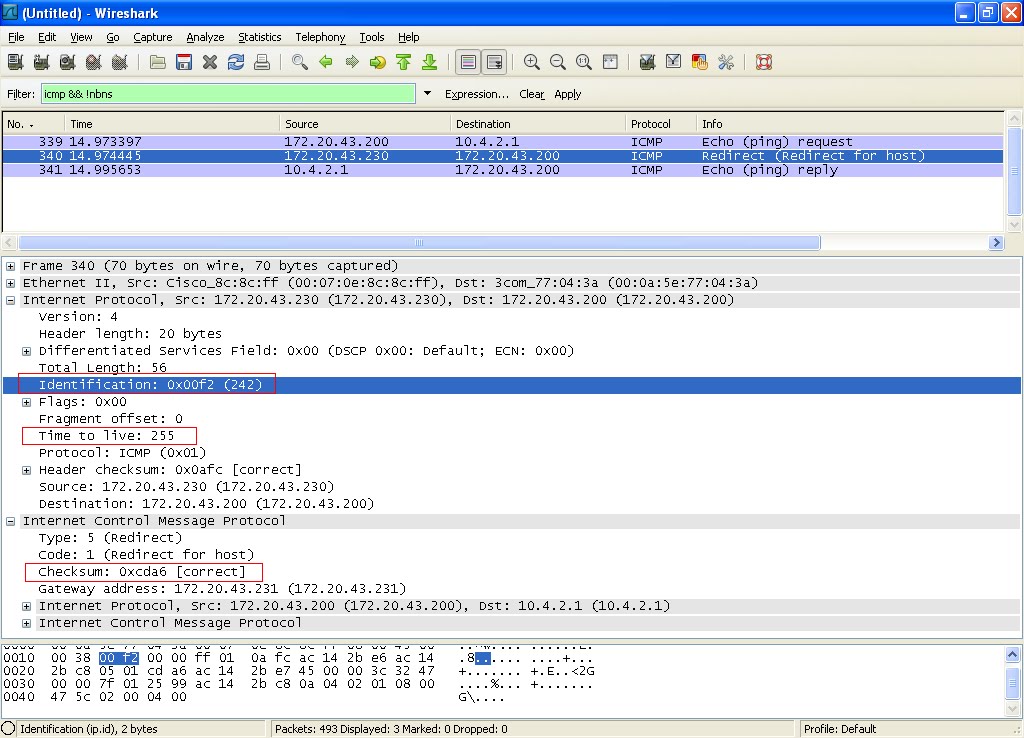This screenshot has width=1024, height=738.
Task: Clear the display filter
Action: click(x=532, y=94)
